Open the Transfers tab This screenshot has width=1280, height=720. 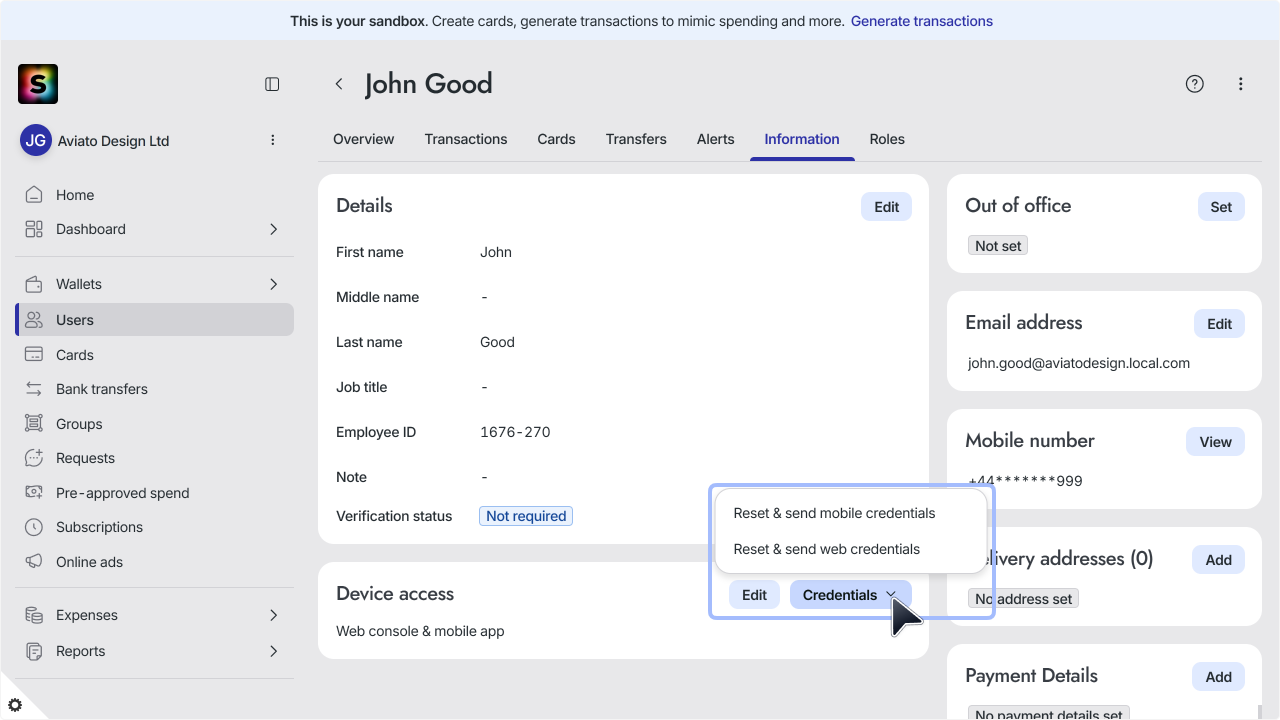click(636, 139)
